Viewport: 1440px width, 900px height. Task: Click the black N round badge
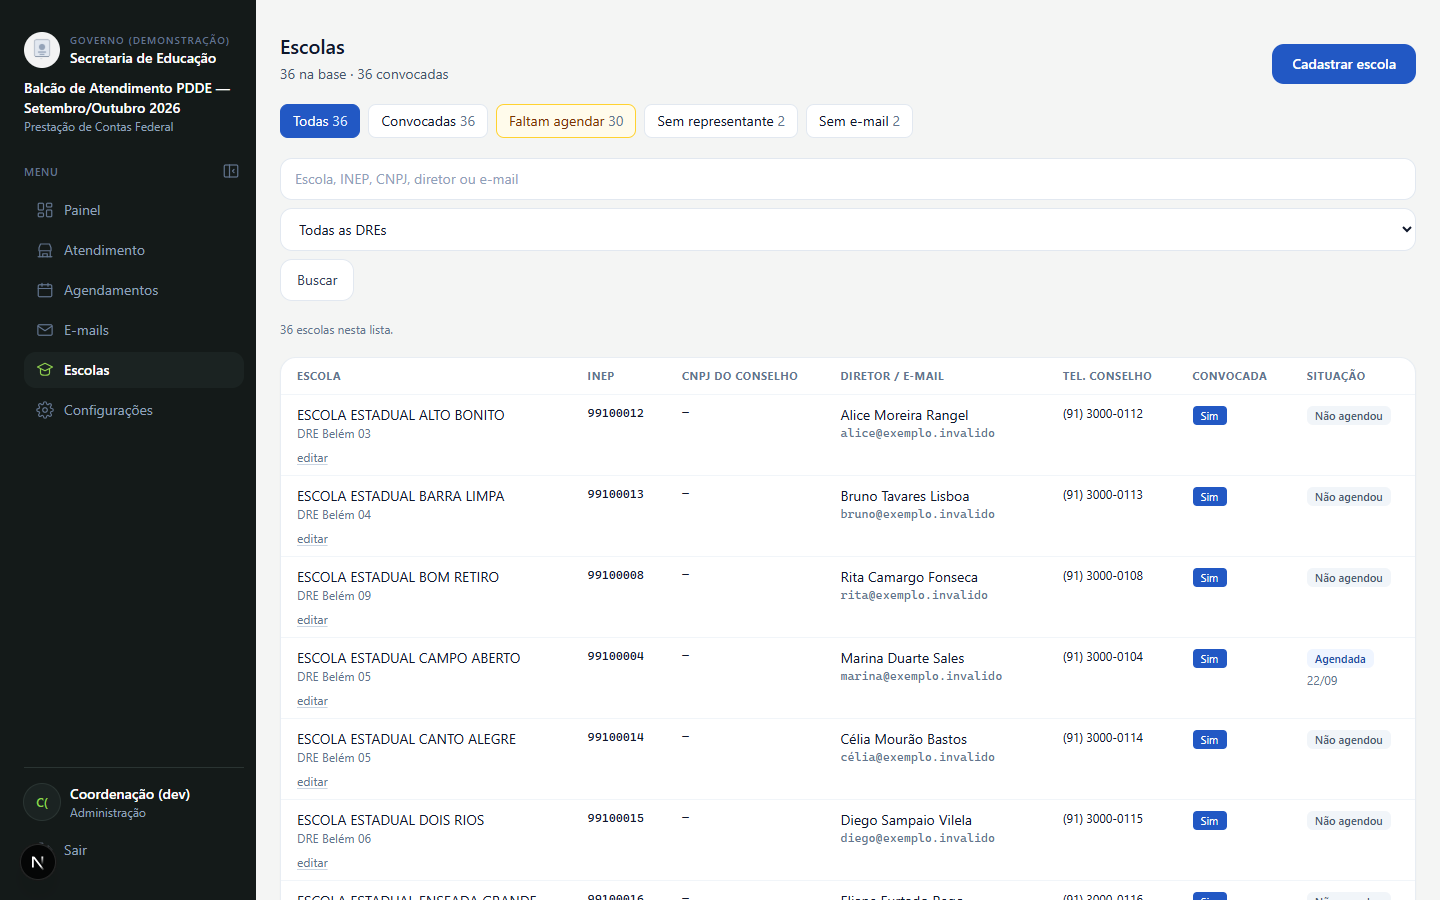coord(38,861)
